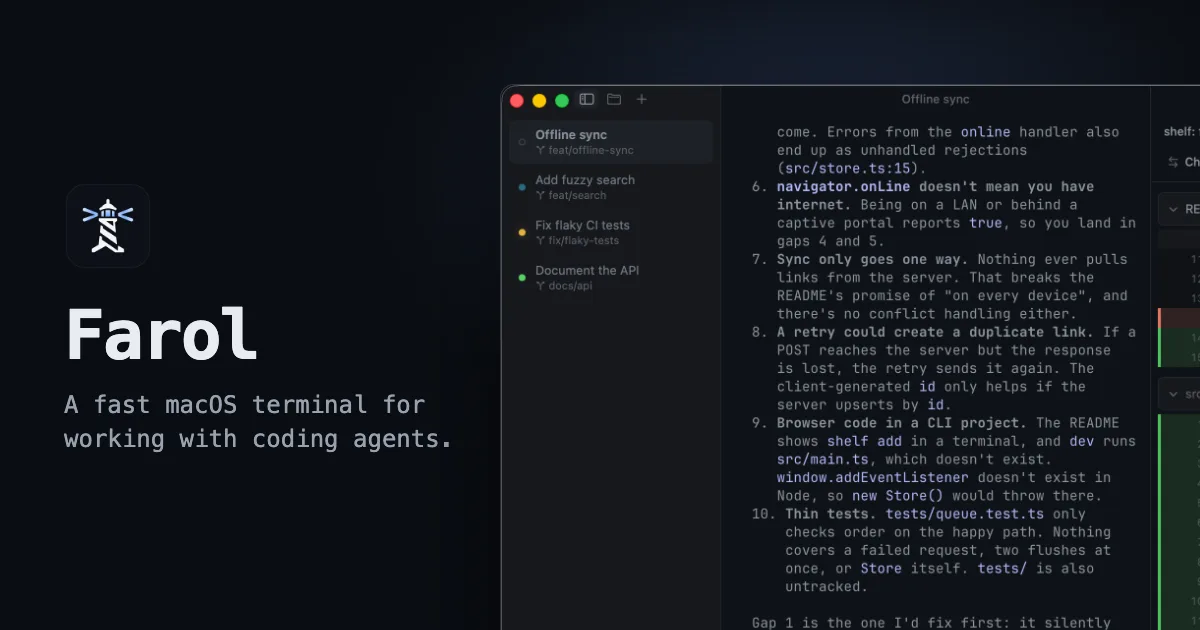This screenshot has height=630, width=1200.
Task: Click the green zoom window button
Action: click(x=562, y=100)
